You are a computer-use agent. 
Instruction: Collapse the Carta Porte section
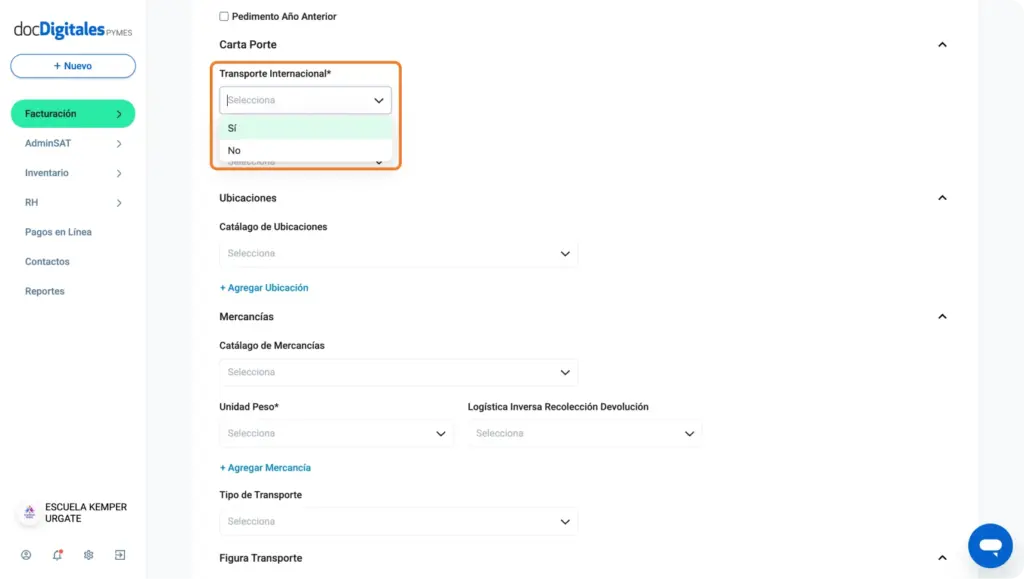pyautogui.click(x=942, y=44)
